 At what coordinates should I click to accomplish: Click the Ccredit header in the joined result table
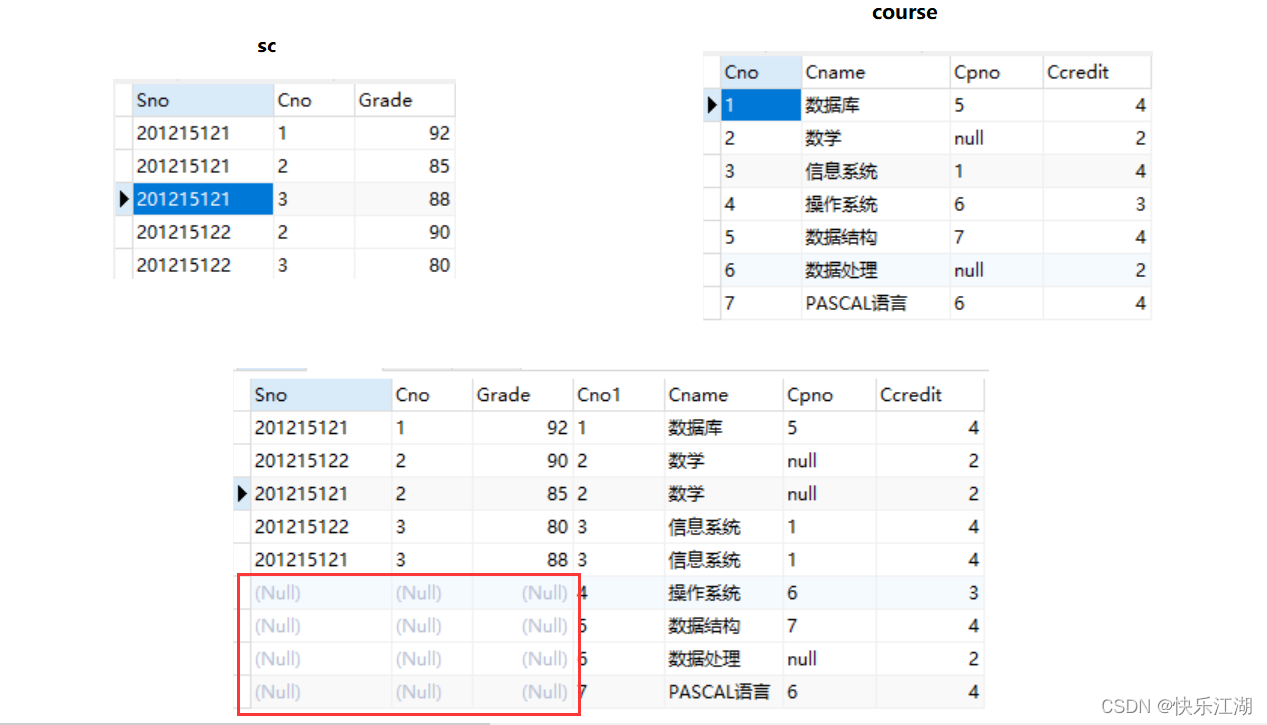[930, 395]
